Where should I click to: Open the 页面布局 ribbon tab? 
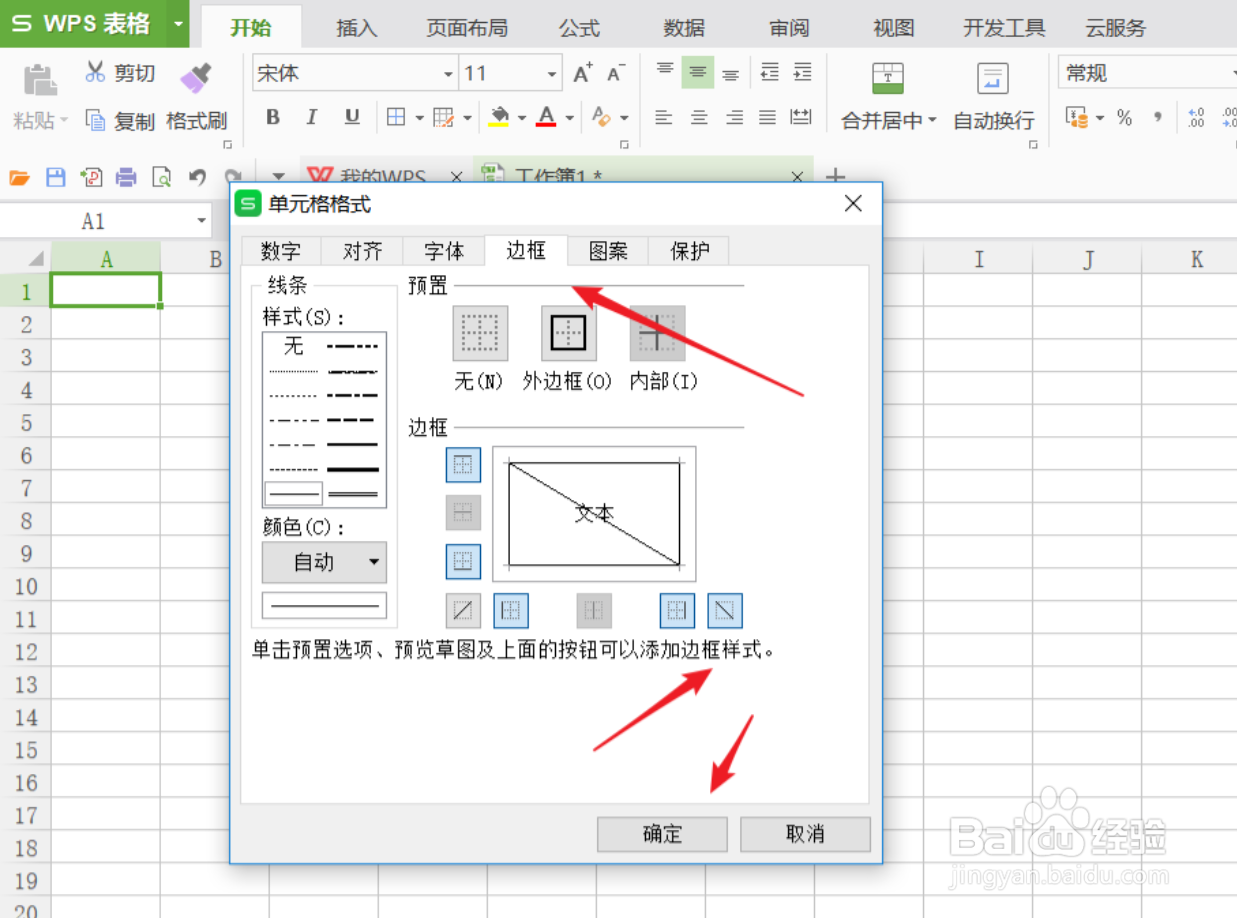pos(467,28)
